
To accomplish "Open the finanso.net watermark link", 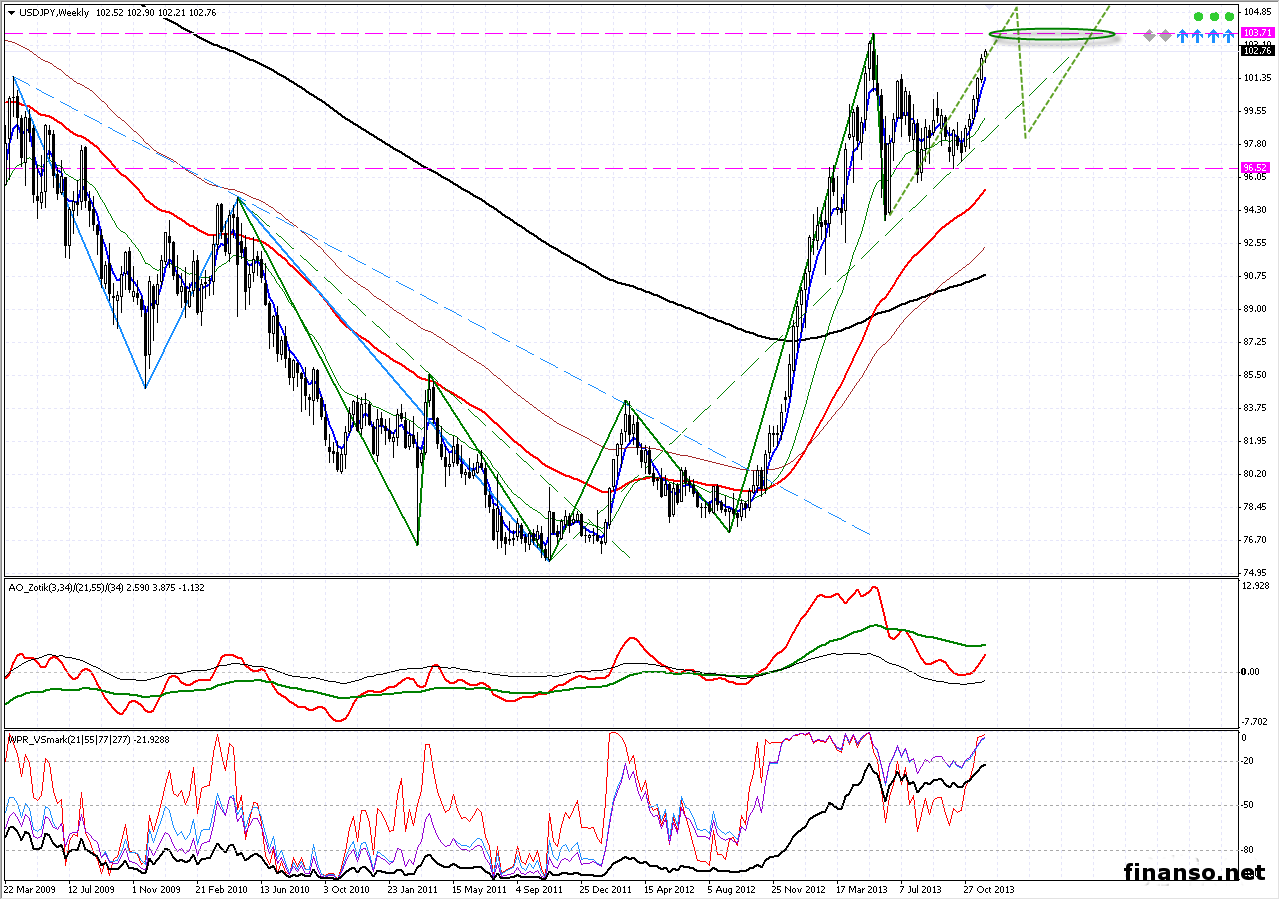I will [1194, 872].
